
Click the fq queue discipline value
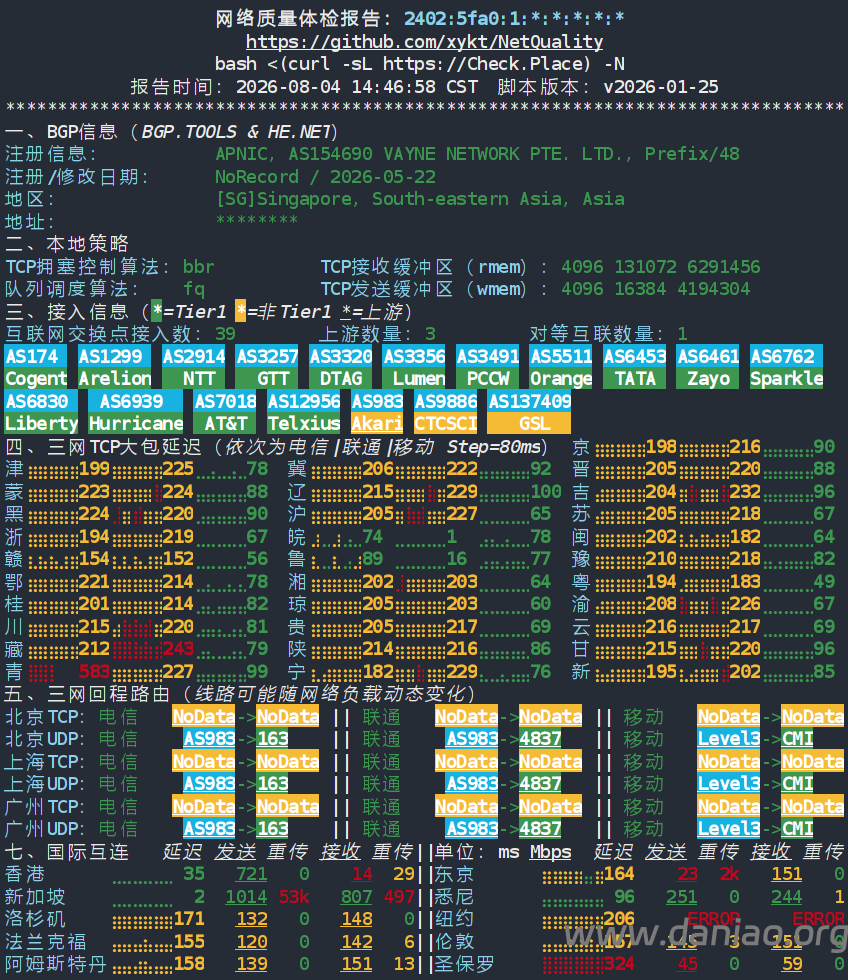click(x=193, y=289)
